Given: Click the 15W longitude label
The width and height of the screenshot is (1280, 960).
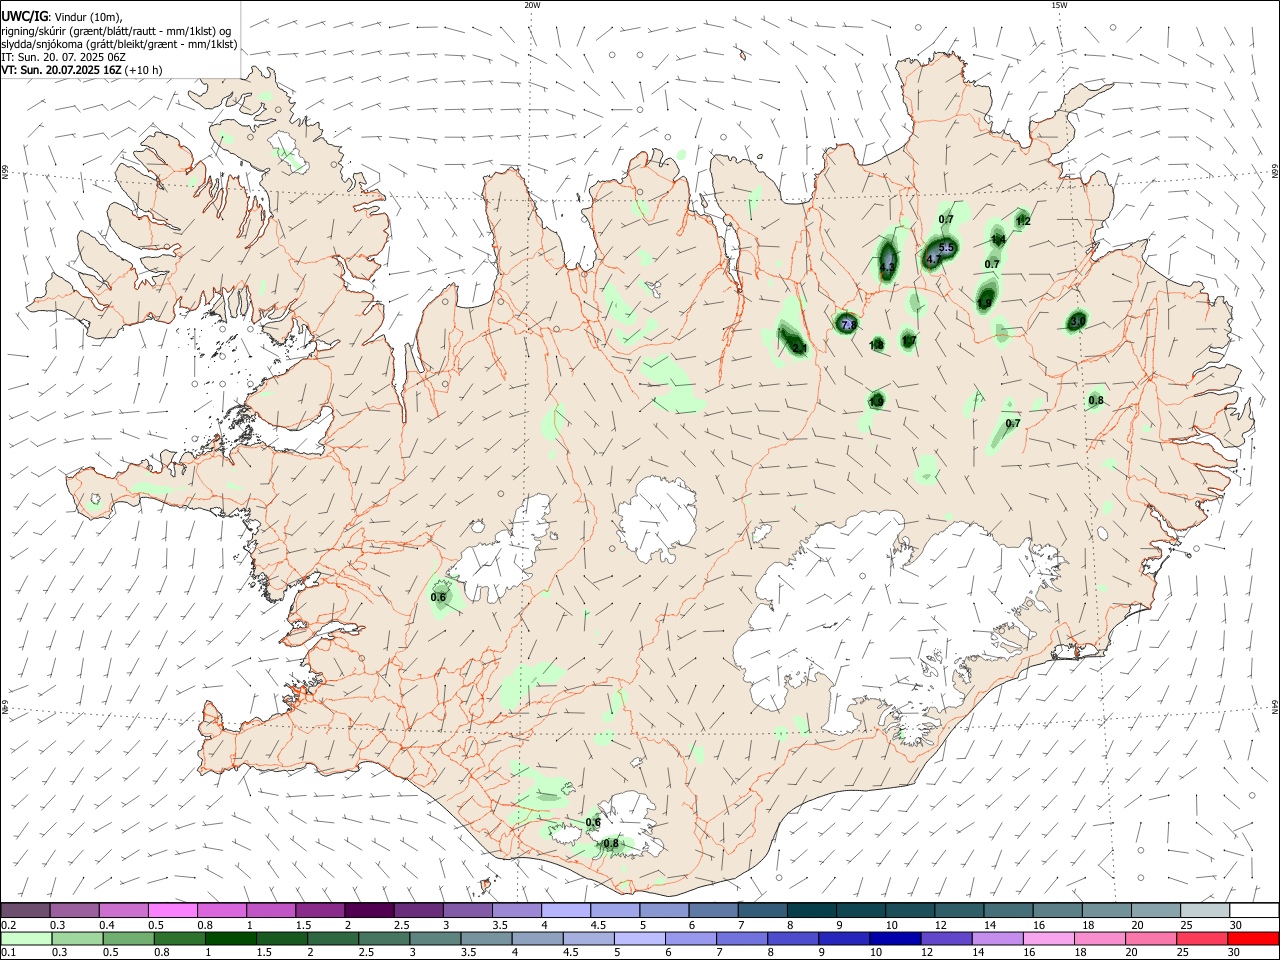Looking at the screenshot, I should (x=1059, y=5).
